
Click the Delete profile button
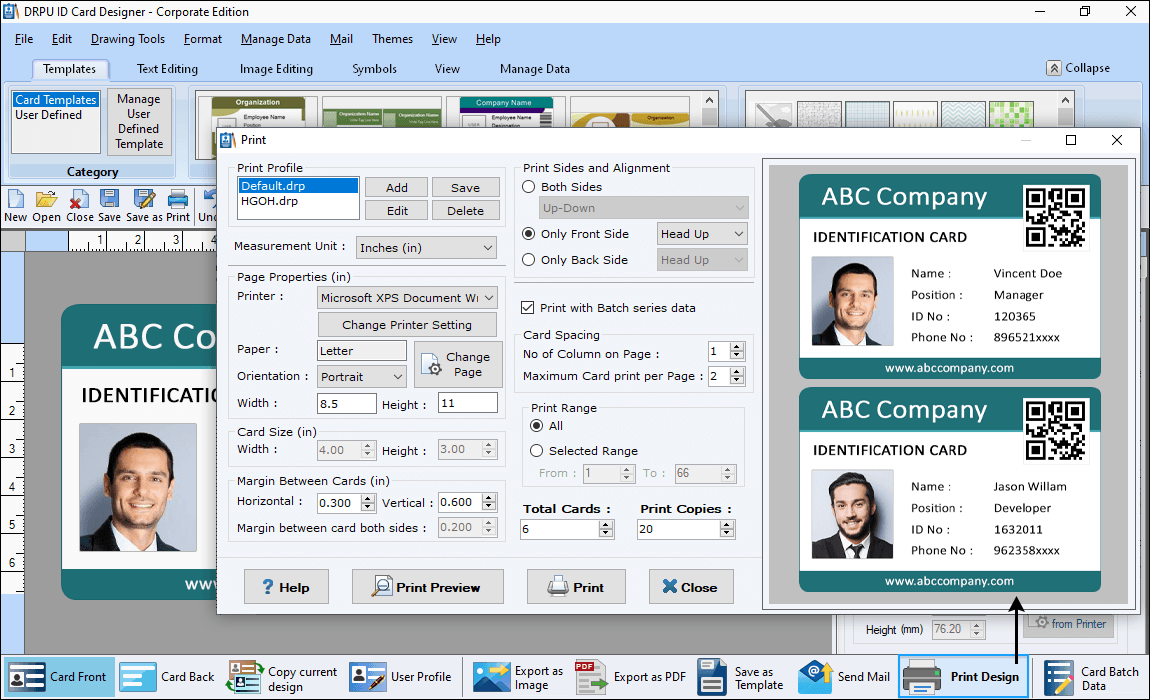pos(466,211)
